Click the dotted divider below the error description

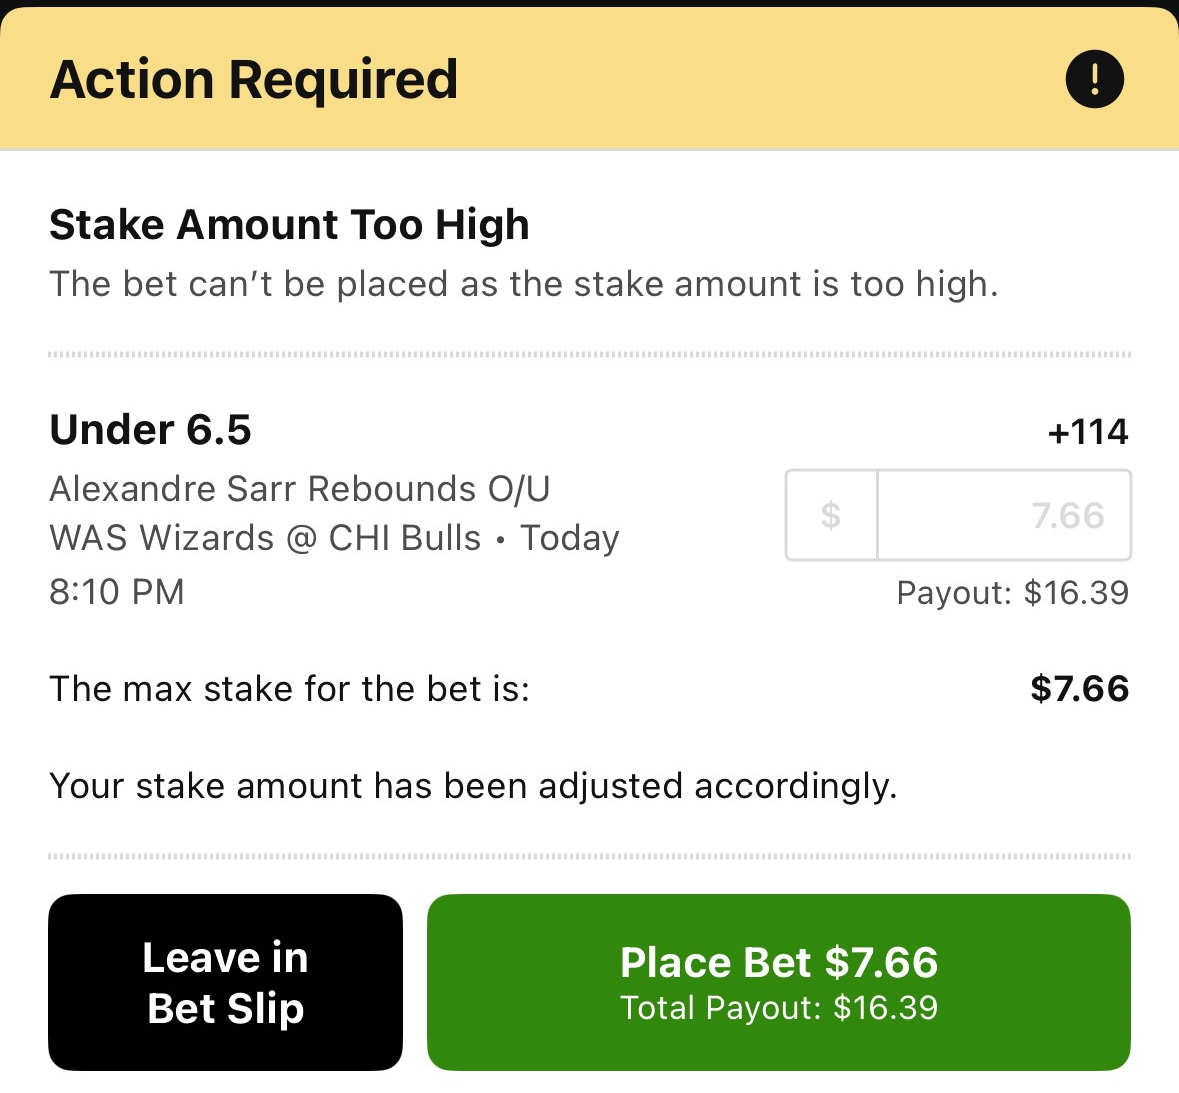[x=590, y=354]
